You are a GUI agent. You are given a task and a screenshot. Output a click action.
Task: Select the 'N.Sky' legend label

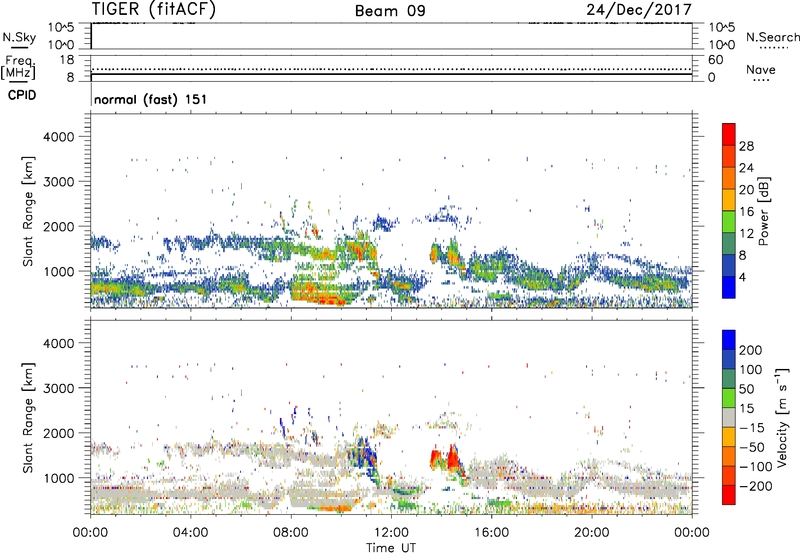pos(19,37)
